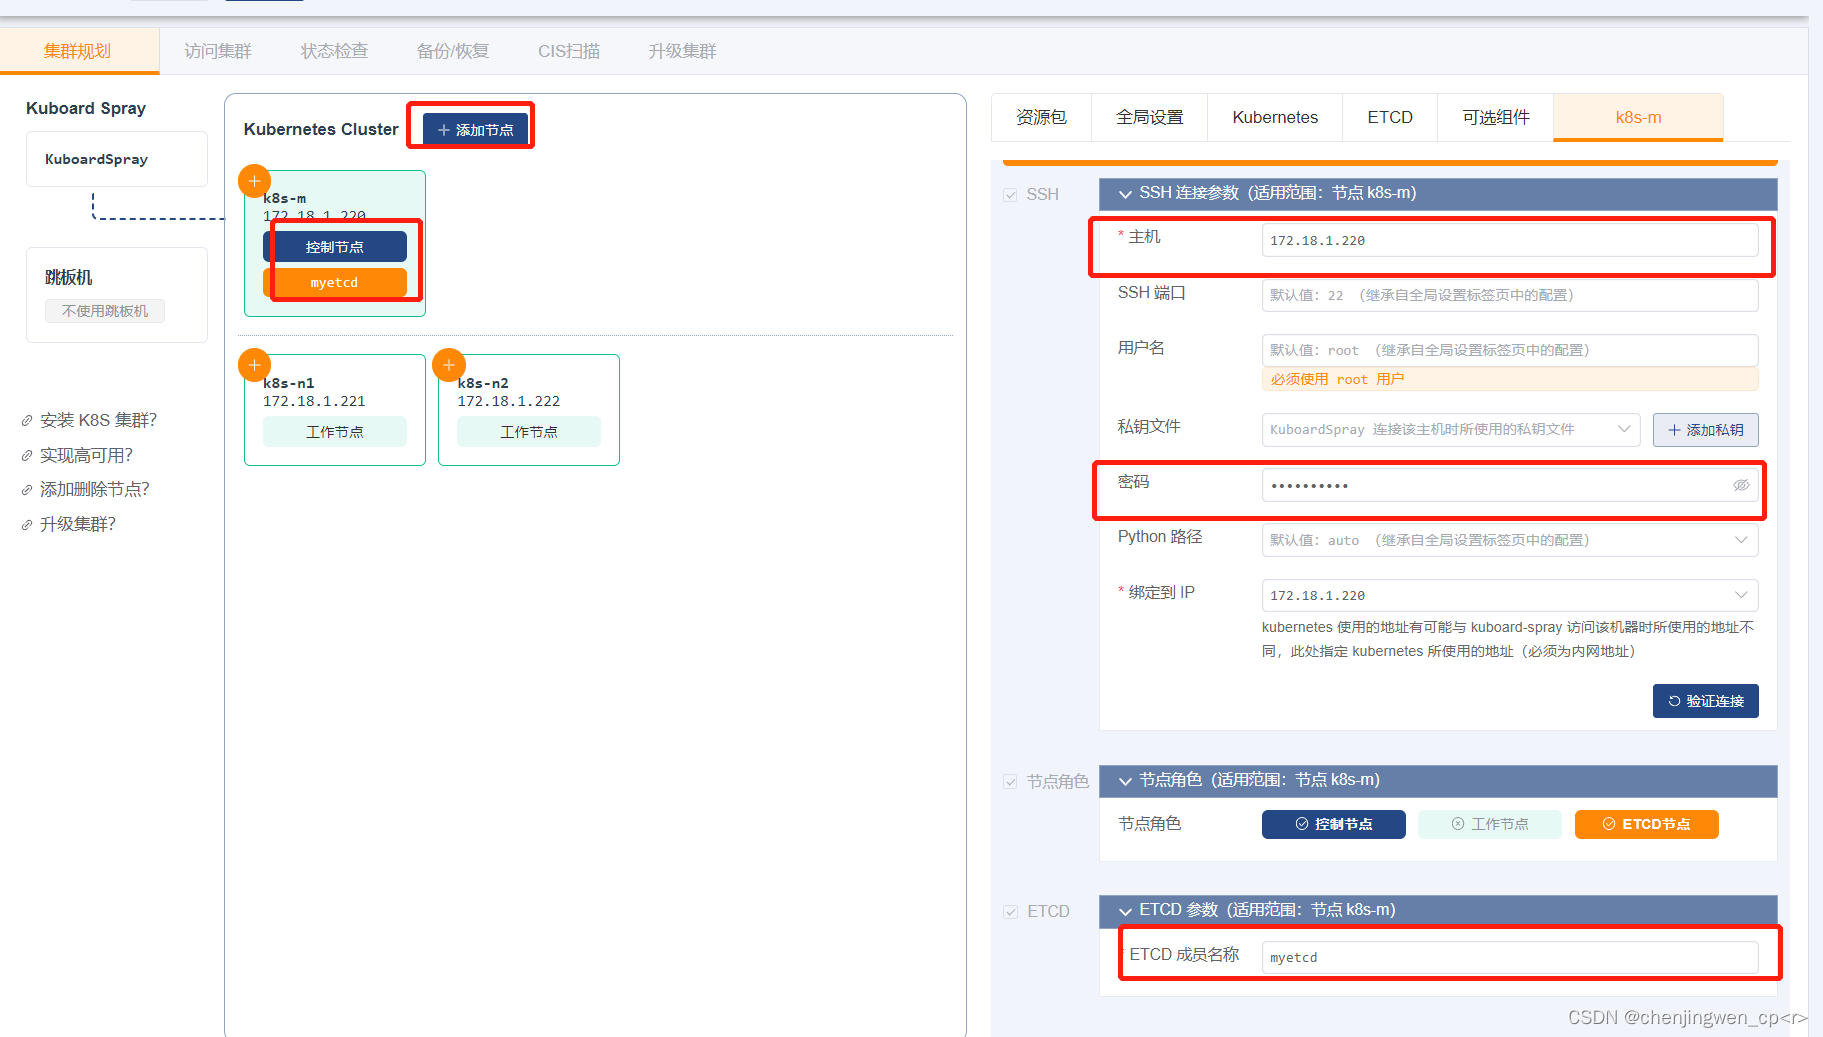Viewport: 1823px width, 1037px height.
Task: Switch to the 备份/恢复 tab
Action: pos(453,51)
